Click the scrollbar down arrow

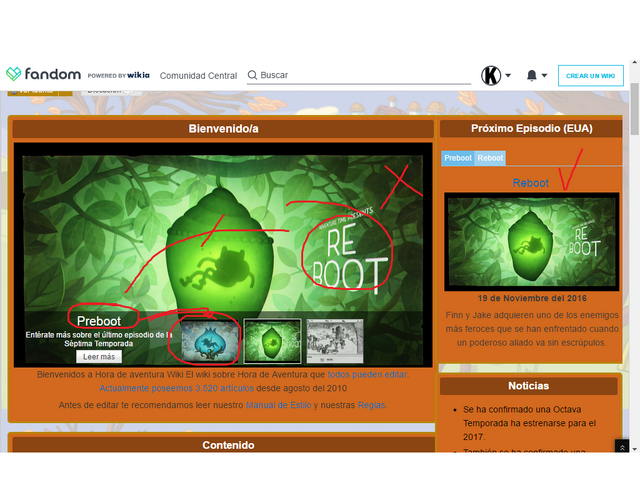634,449
